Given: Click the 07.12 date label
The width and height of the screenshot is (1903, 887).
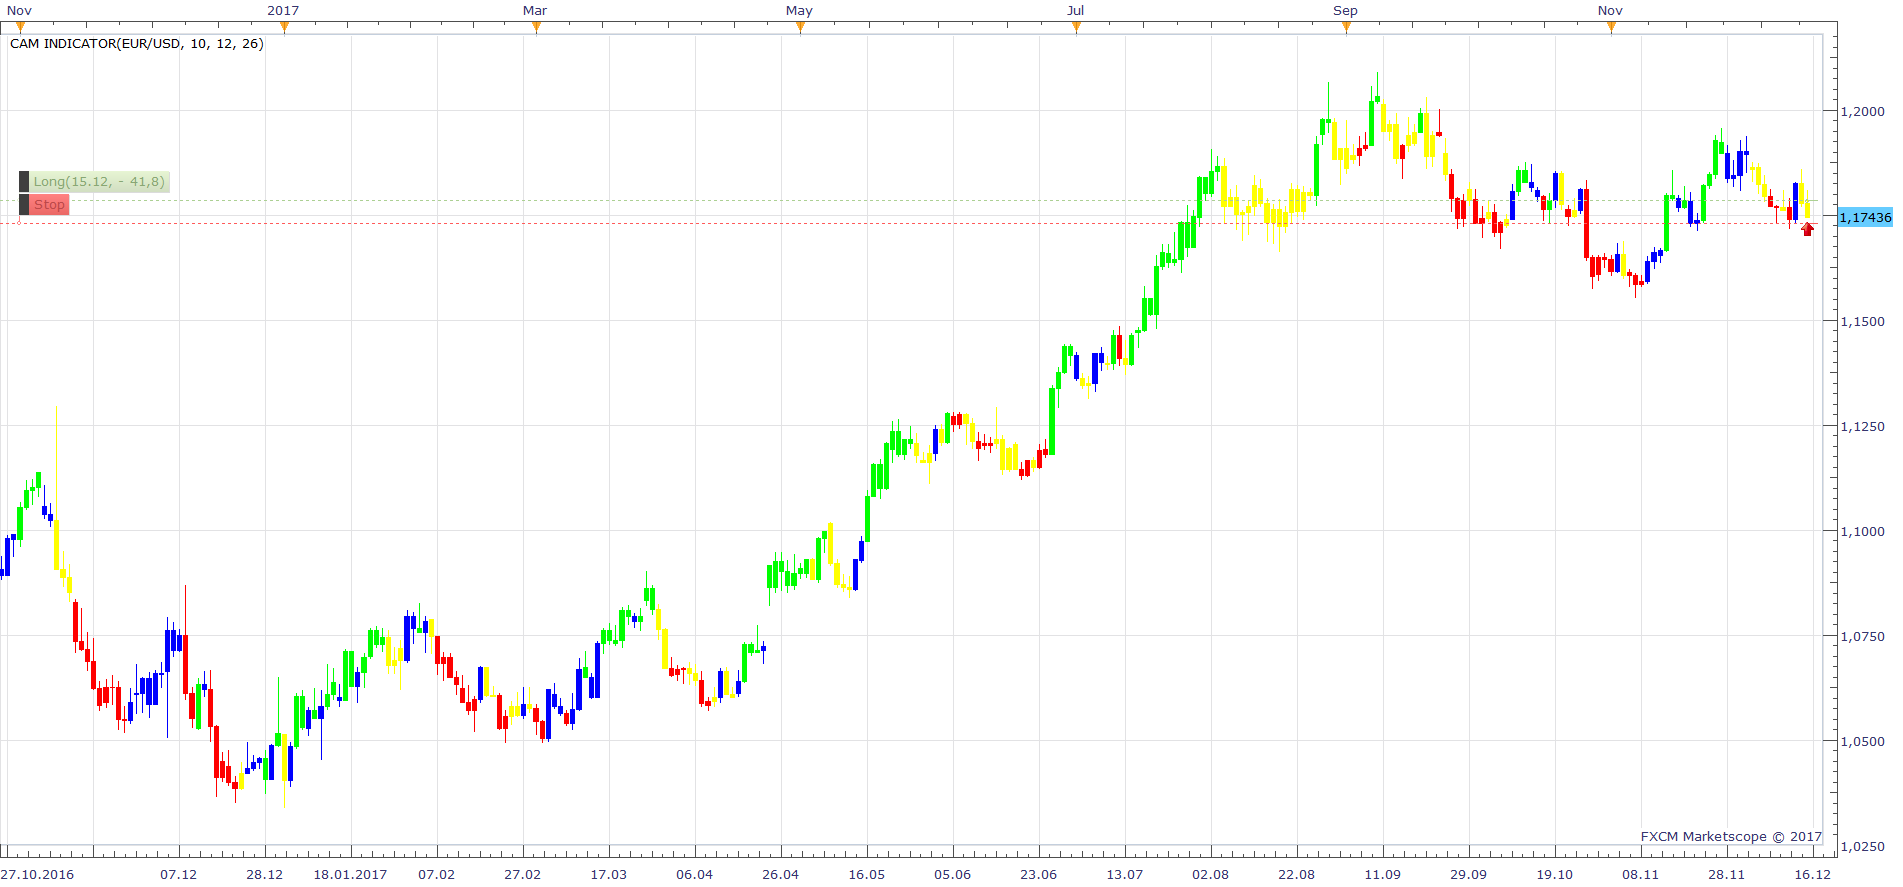Looking at the screenshot, I should pyautogui.click(x=179, y=874).
